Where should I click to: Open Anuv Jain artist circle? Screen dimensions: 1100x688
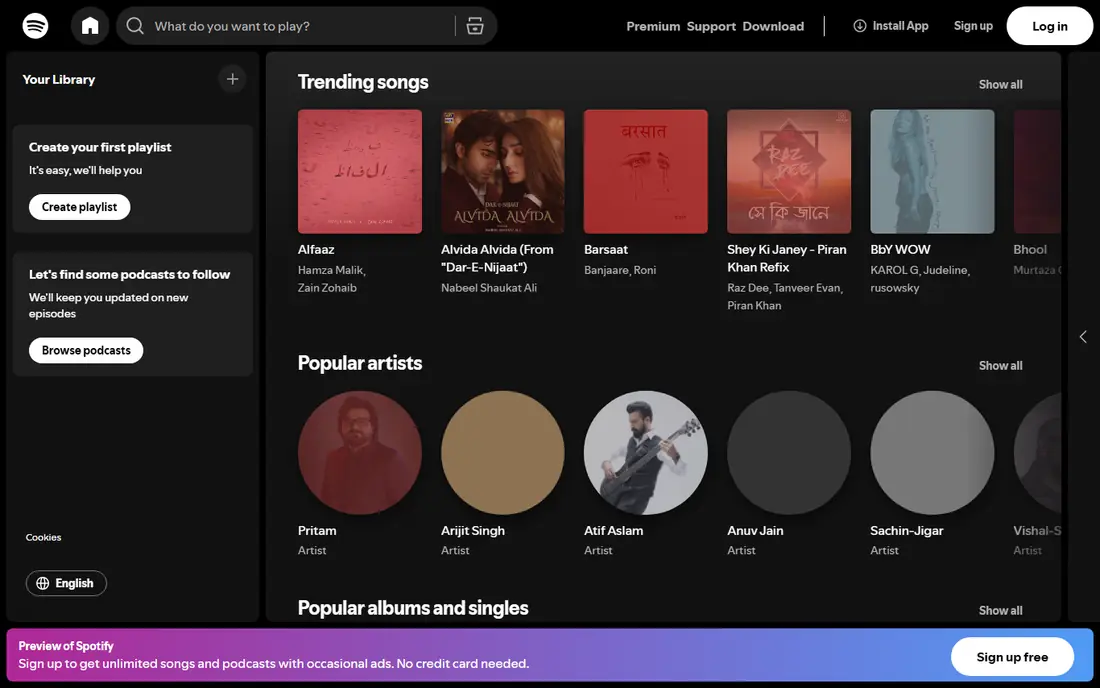pyautogui.click(x=789, y=452)
